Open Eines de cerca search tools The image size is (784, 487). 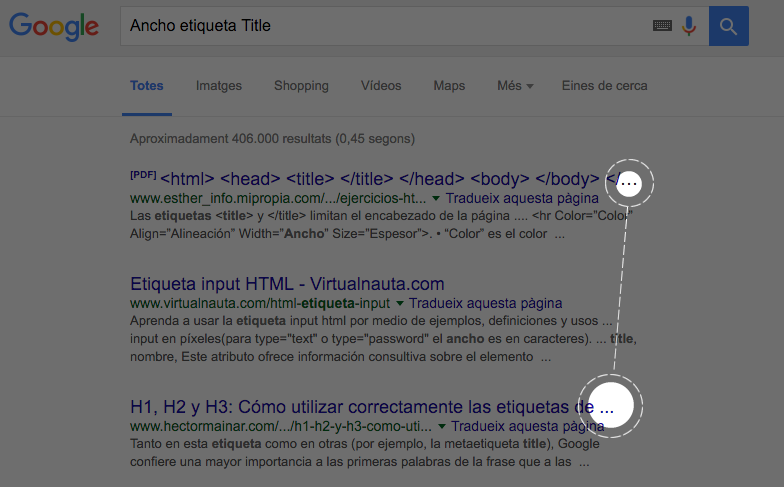pos(604,86)
